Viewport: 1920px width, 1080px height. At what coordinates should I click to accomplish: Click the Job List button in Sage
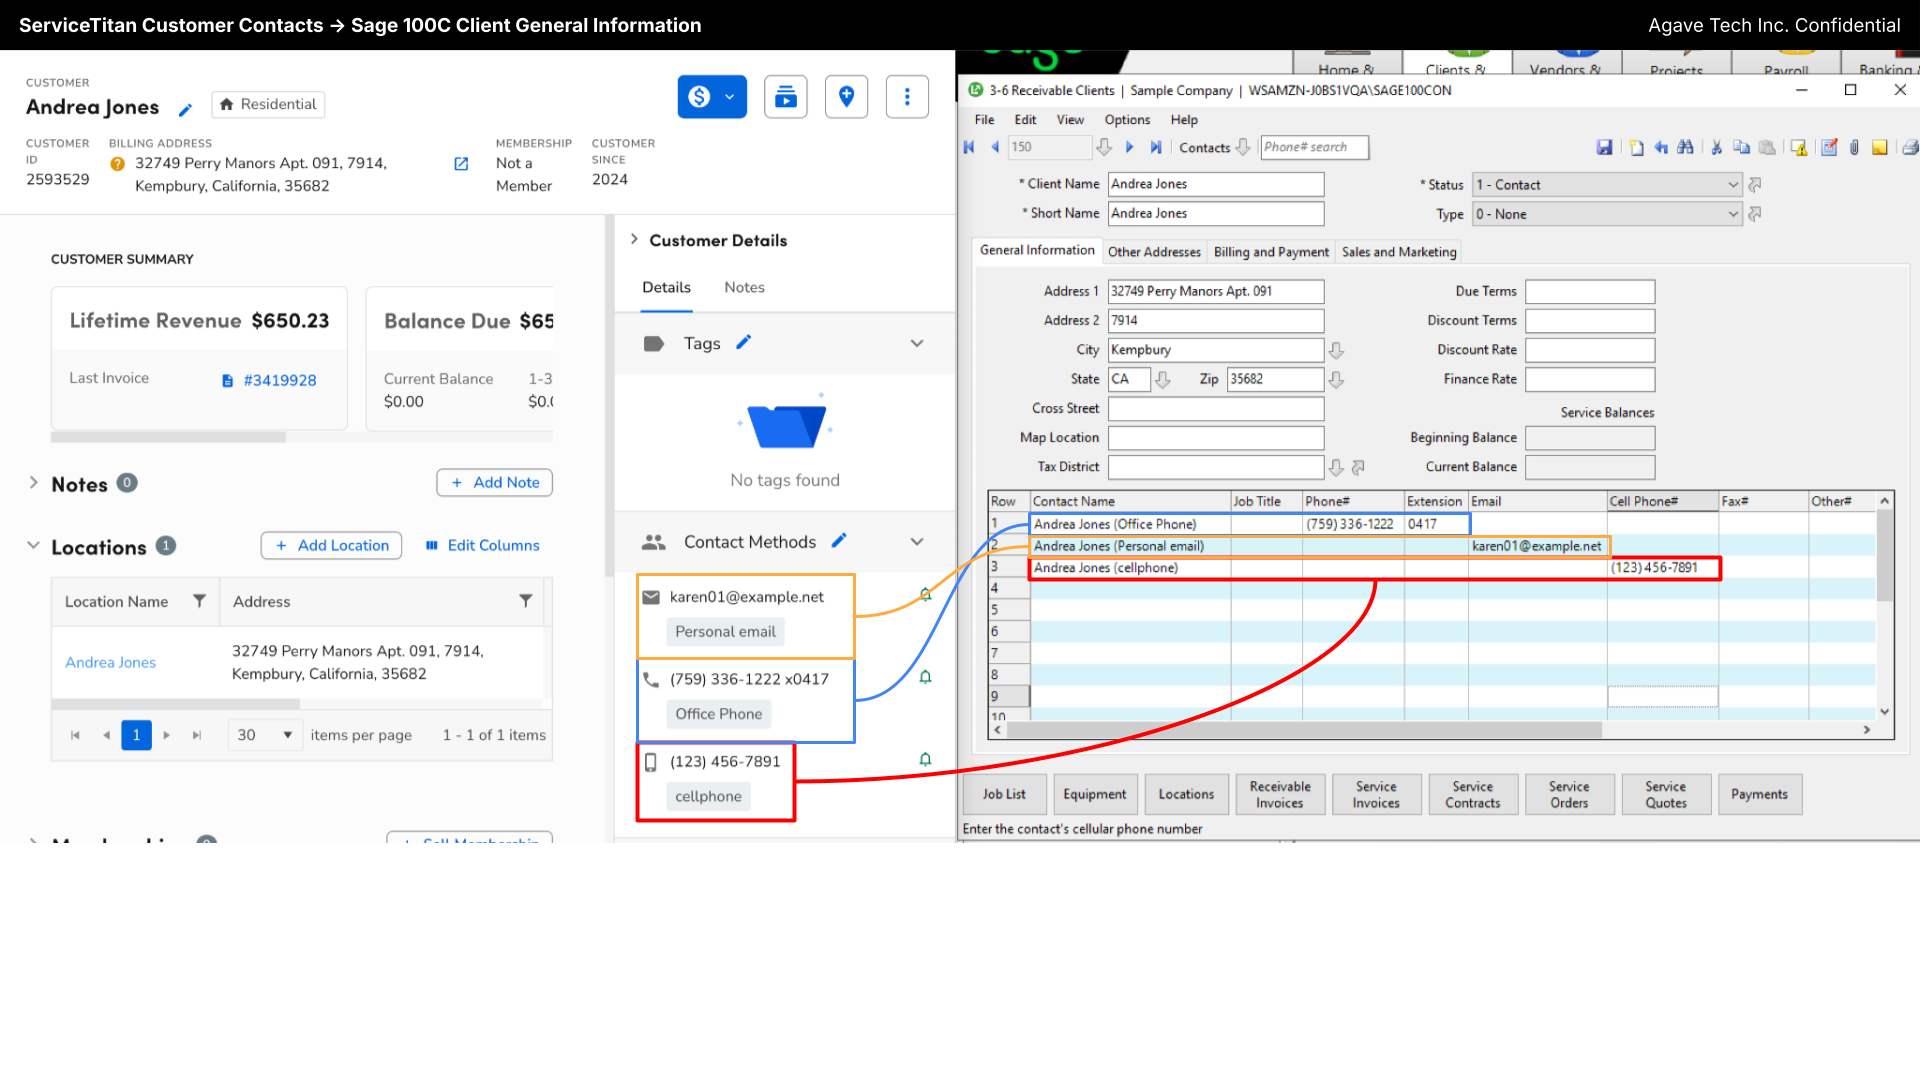[x=1004, y=794]
